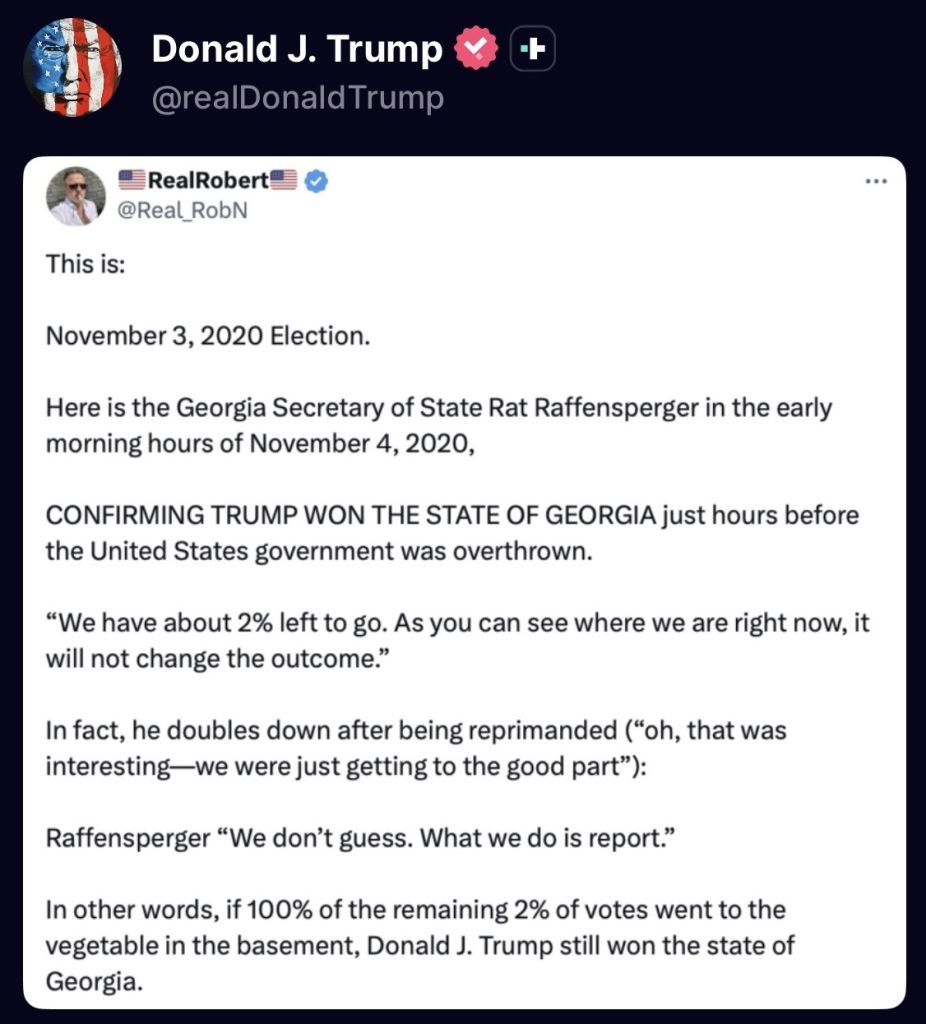Click the "In fact, he doubles down" paragraph

pos(416,747)
